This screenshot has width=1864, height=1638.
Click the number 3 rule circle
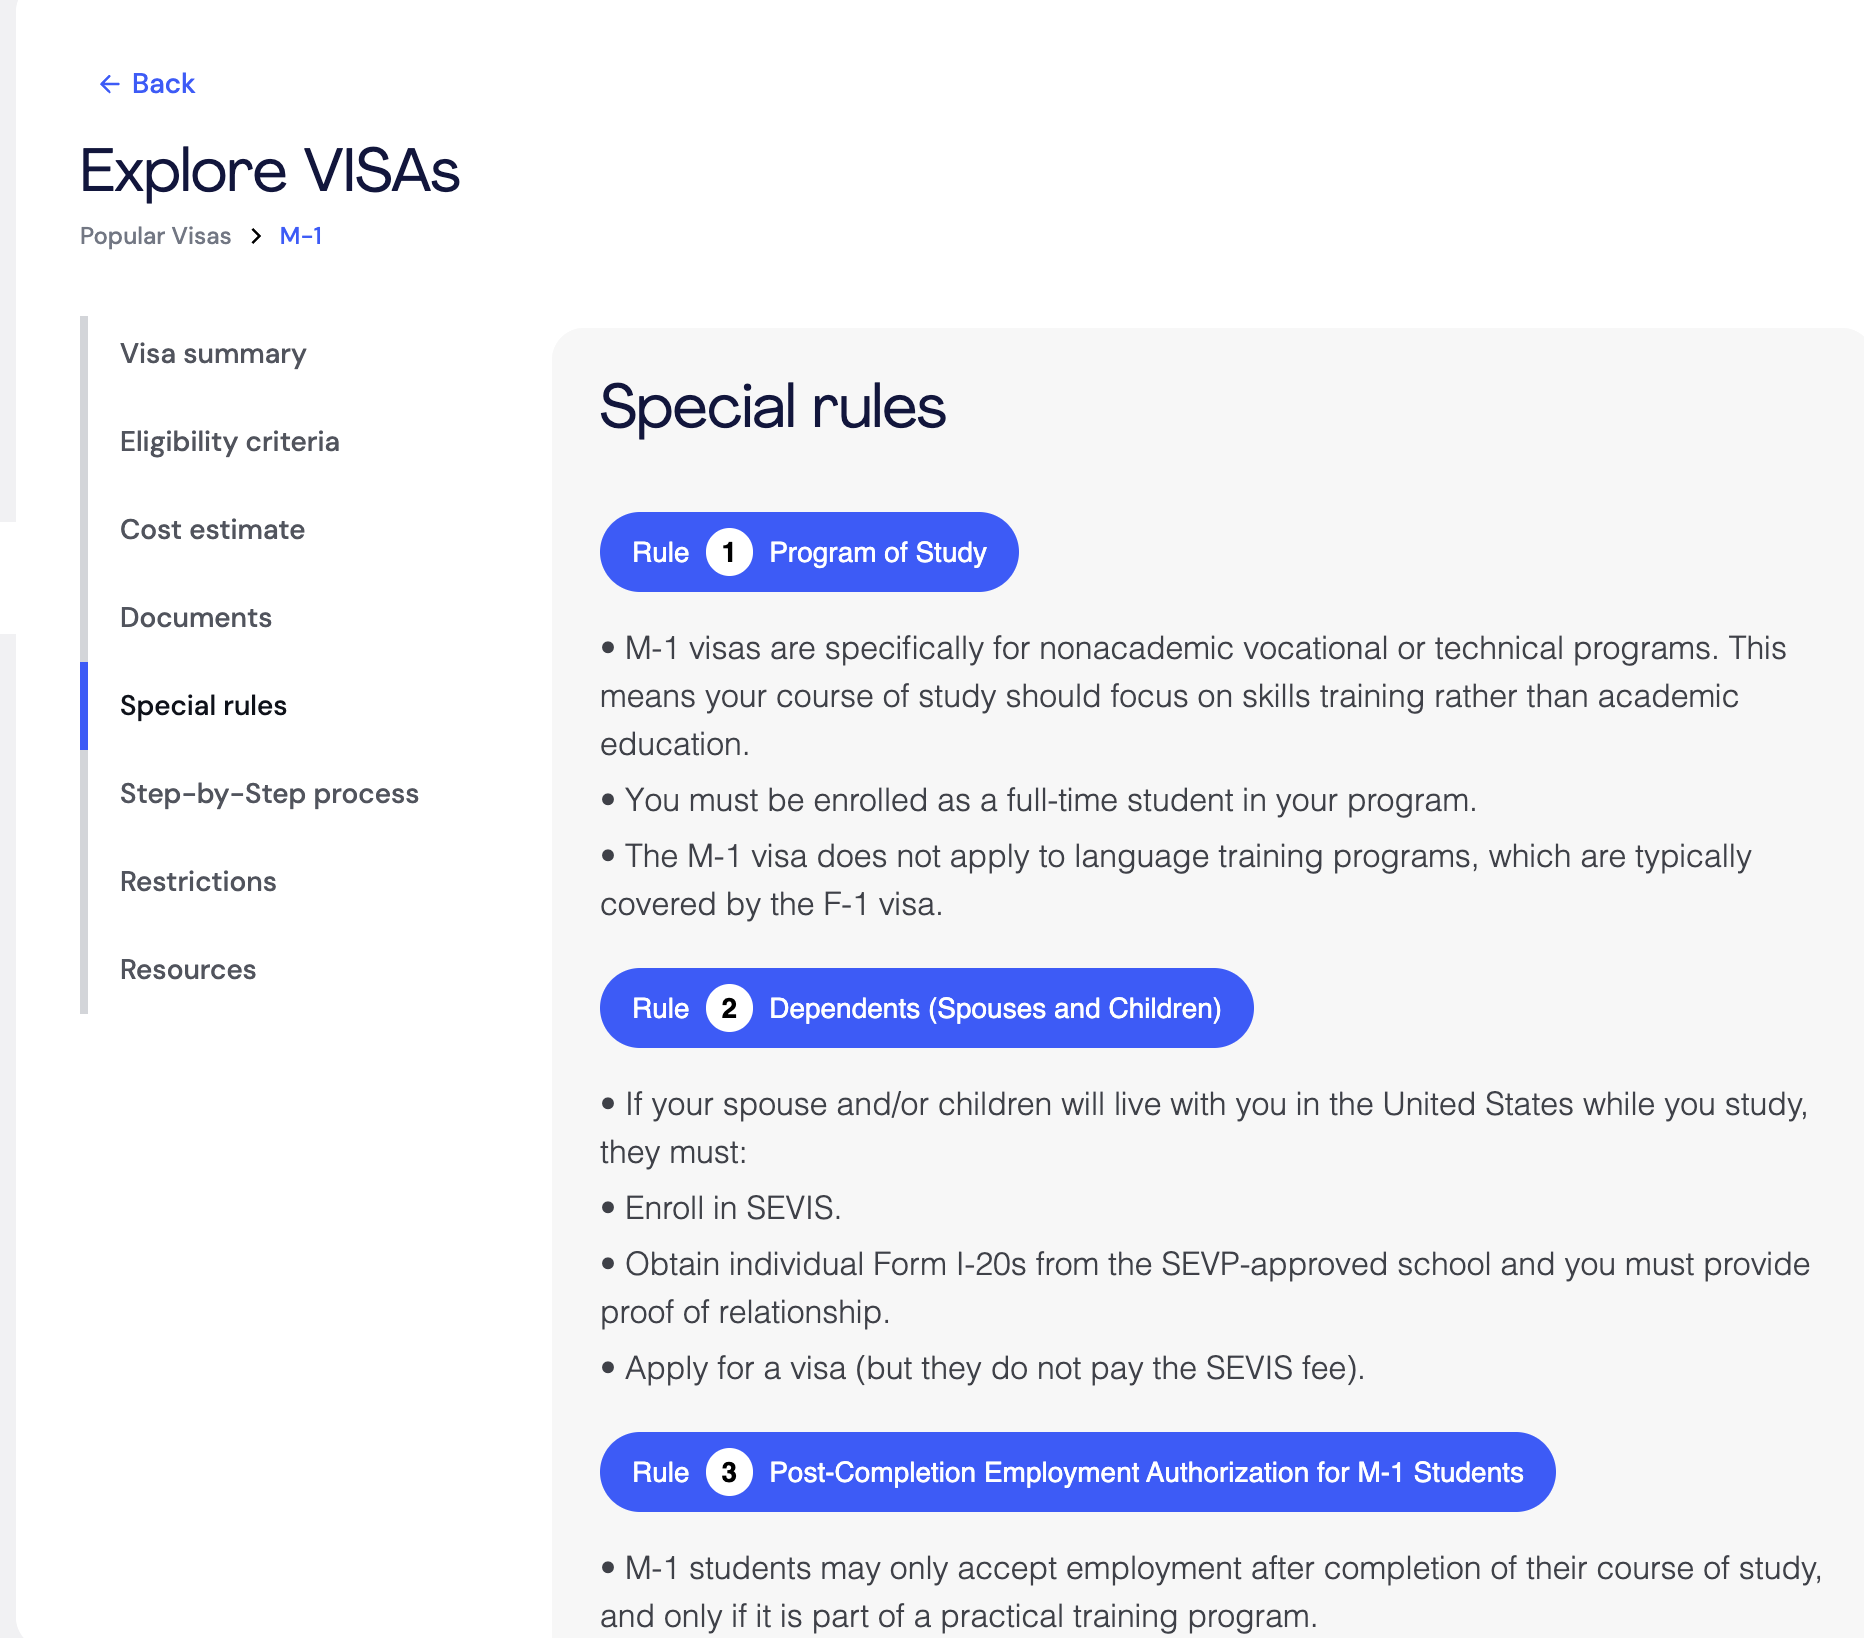tap(729, 1472)
